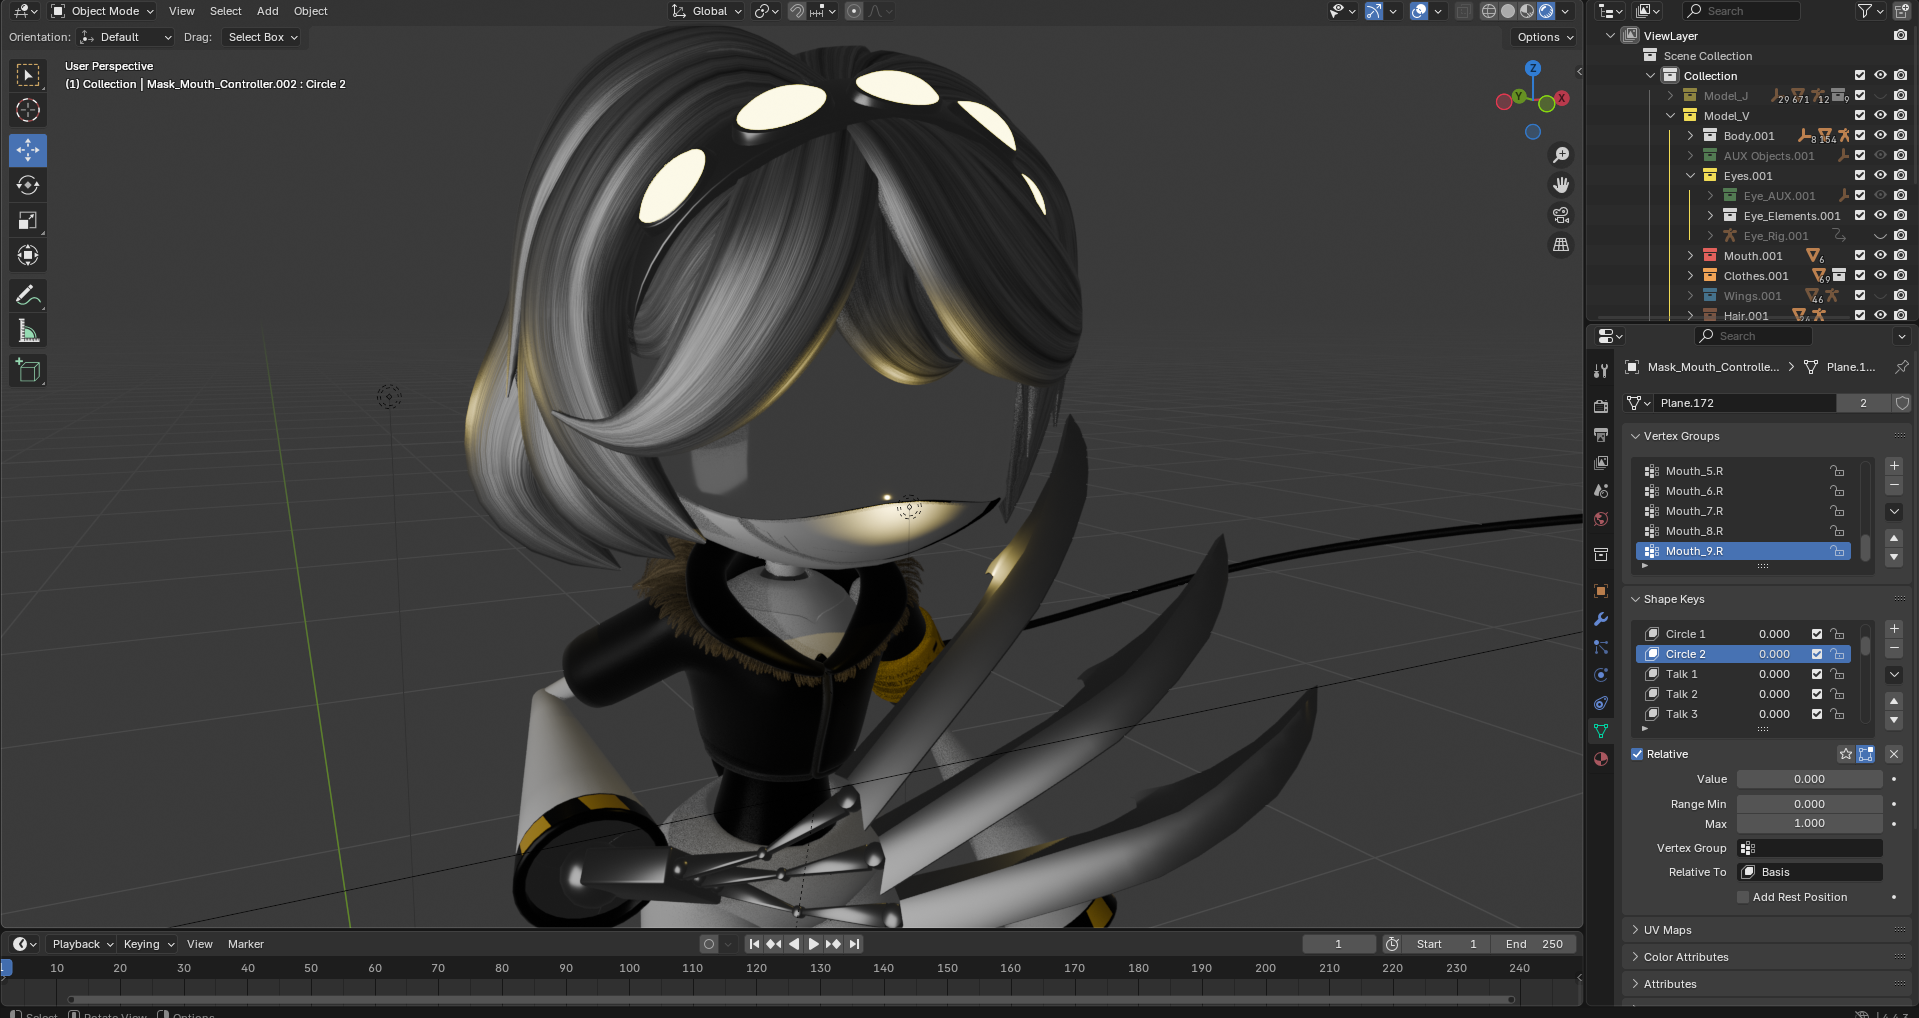
Task: Clear shape keys with X button
Action: tap(1894, 754)
